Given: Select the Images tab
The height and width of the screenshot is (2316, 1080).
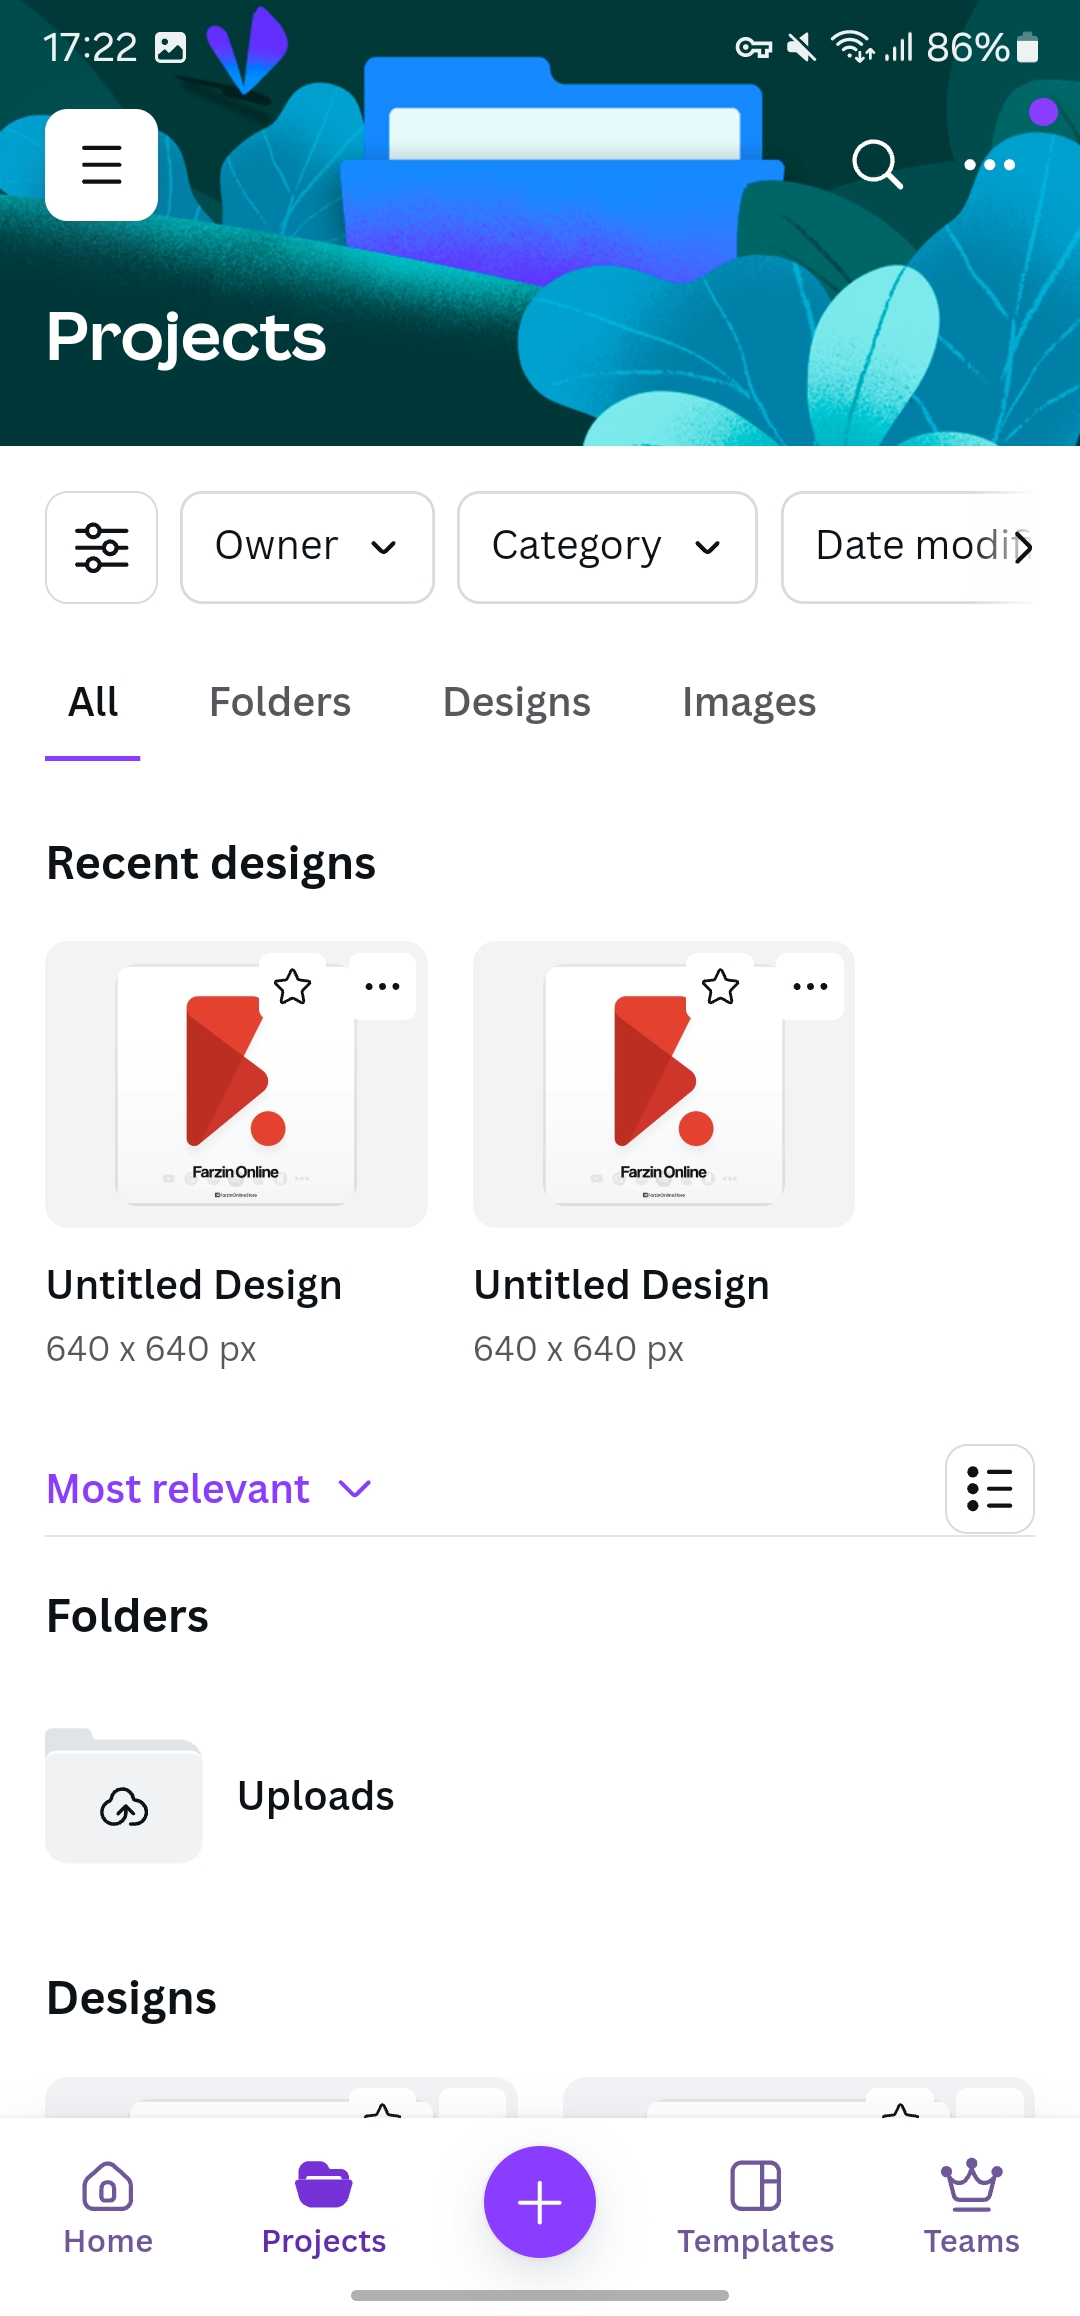Looking at the screenshot, I should [x=749, y=702].
